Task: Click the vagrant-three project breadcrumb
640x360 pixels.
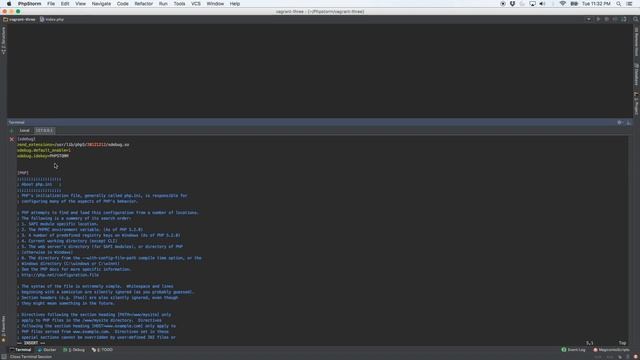Action: point(20,19)
